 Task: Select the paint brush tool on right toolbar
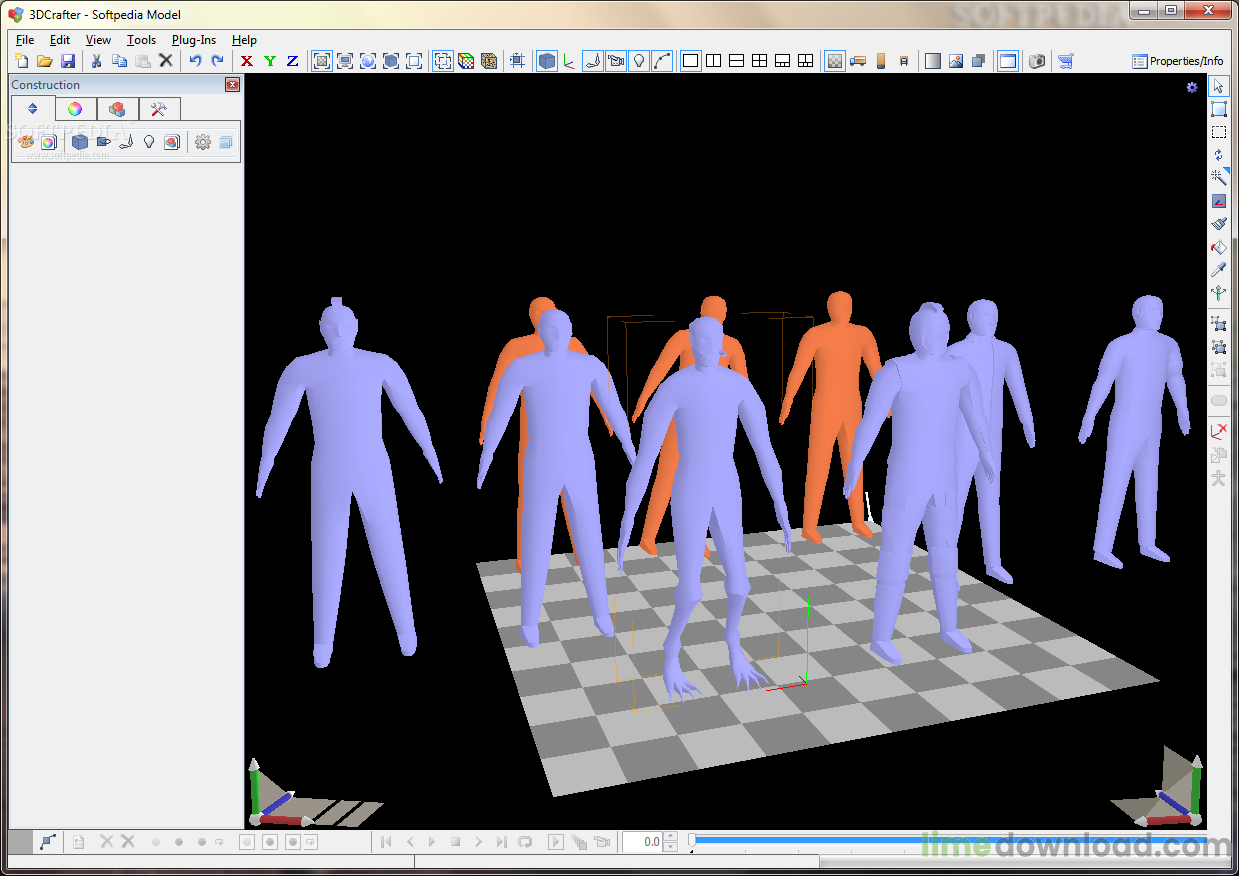[1218, 224]
